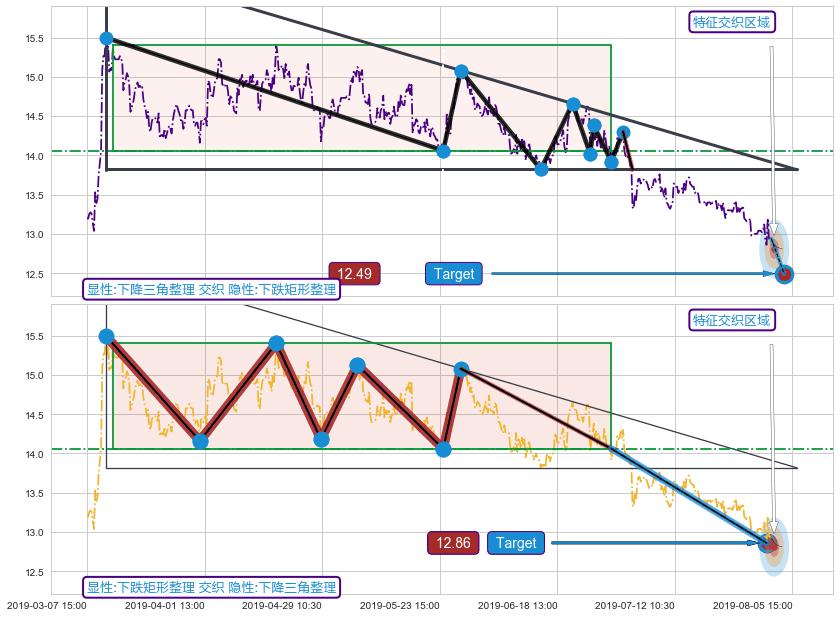Select the lower chart's first trough marker near 14.2
Image resolution: width=839 pixels, height=617 pixels.
pyautogui.click(x=200, y=441)
